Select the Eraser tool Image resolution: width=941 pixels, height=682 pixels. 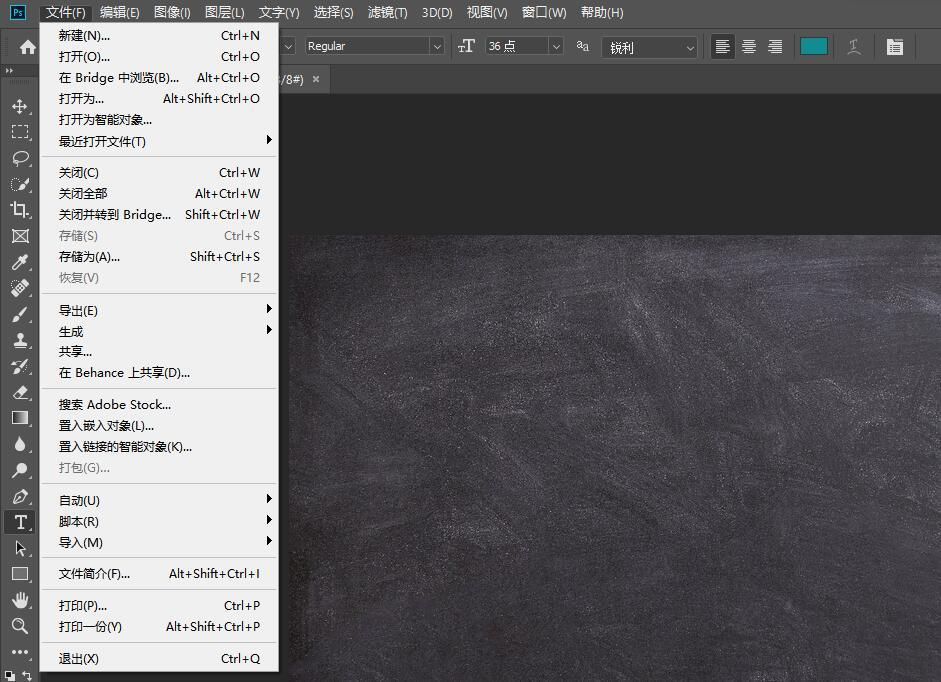point(20,392)
